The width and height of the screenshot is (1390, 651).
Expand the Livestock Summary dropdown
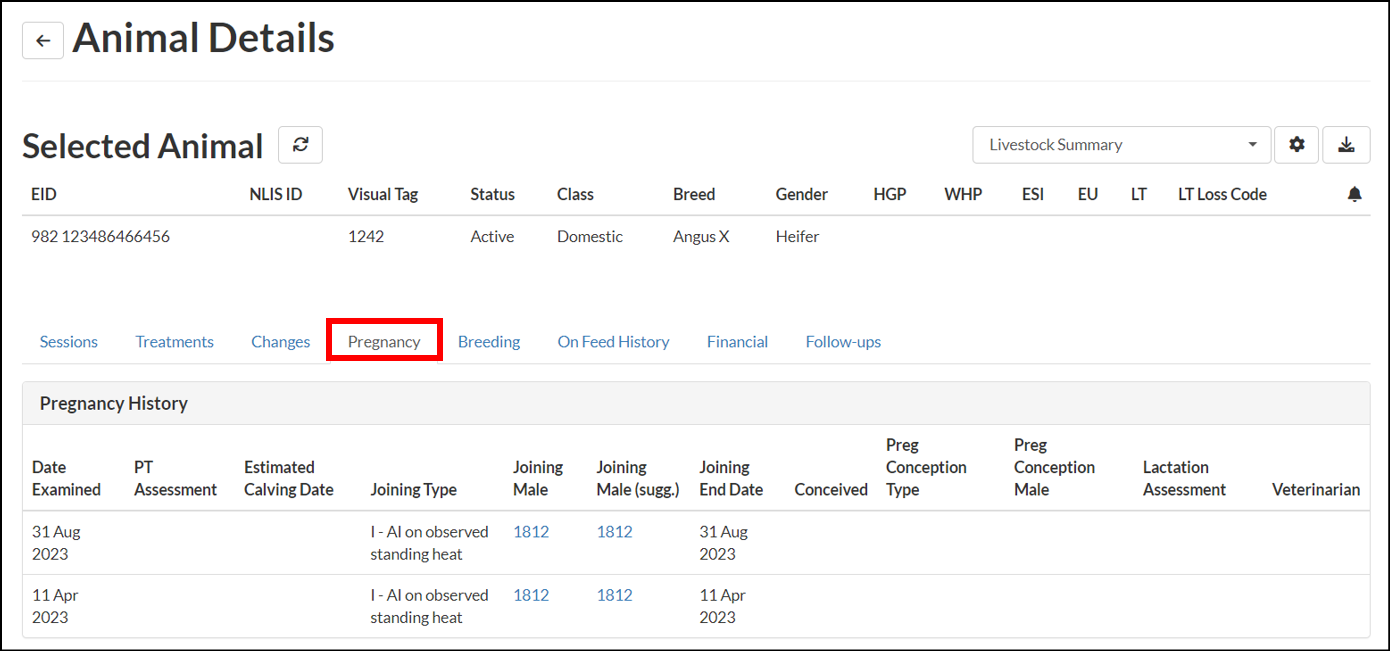1121,145
